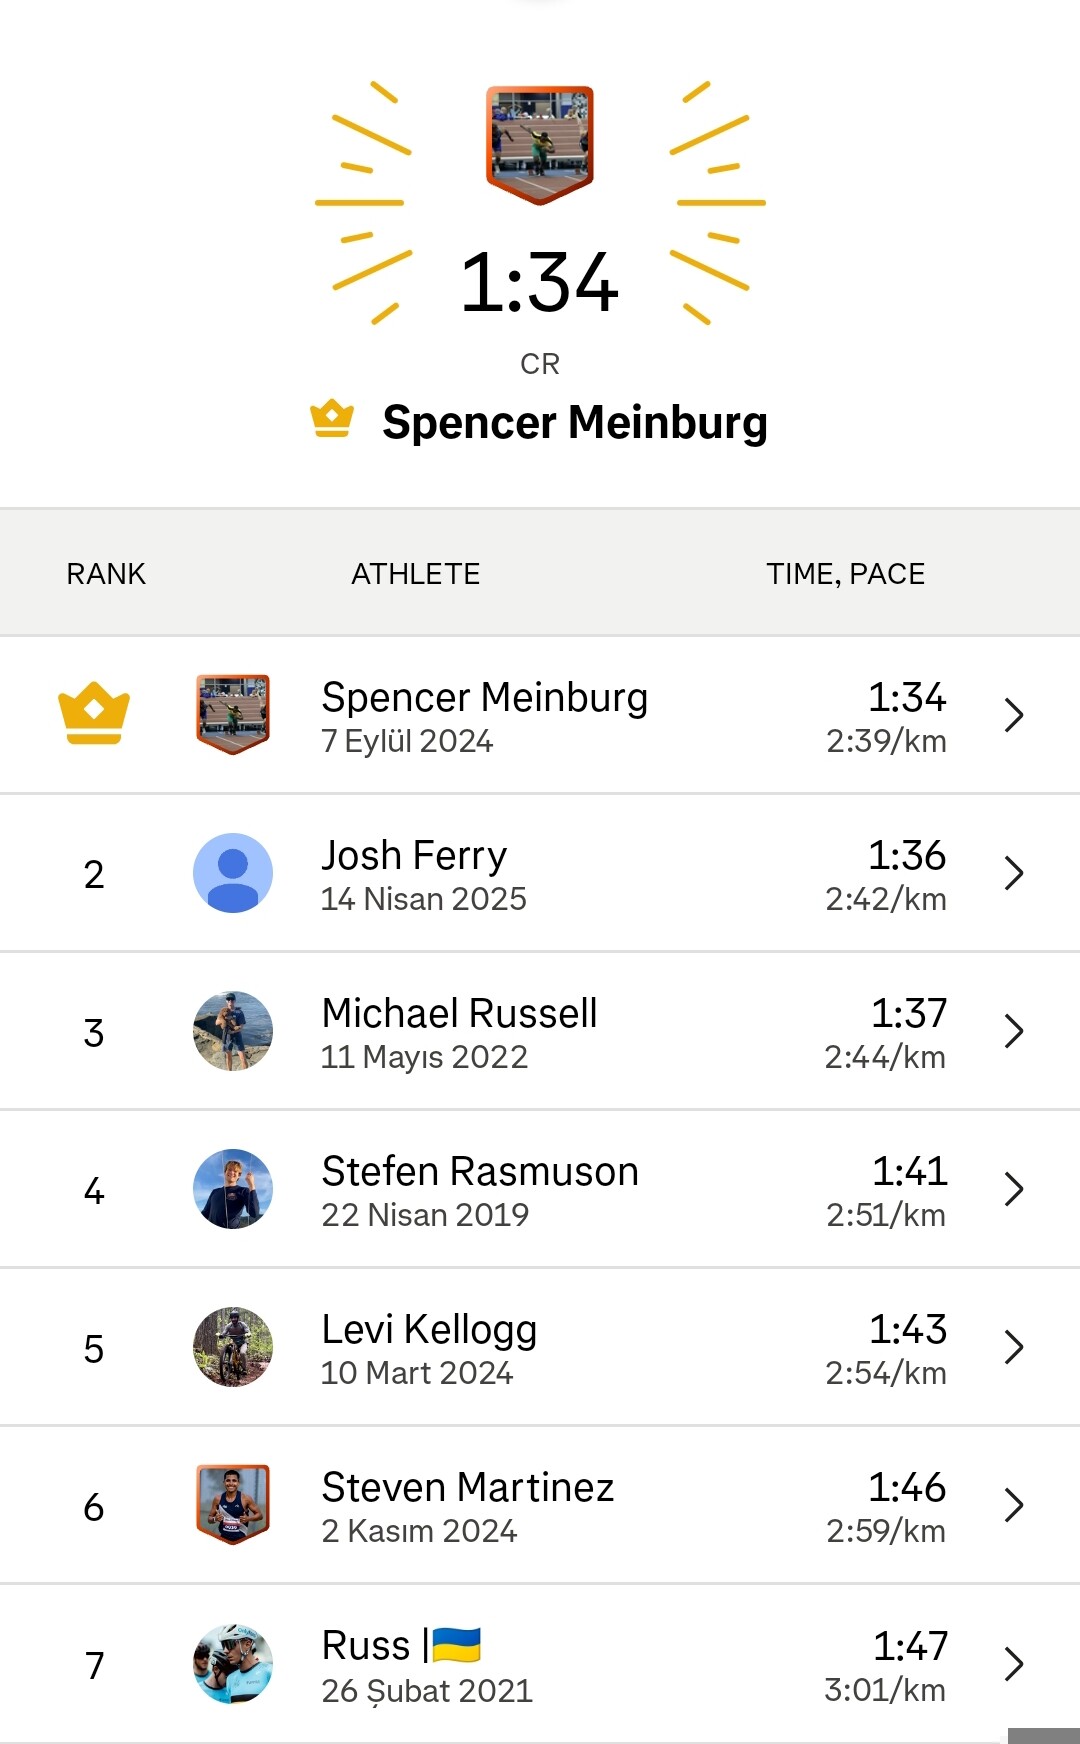This screenshot has height=1744, width=1080.
Task: Open the CR badge photo at top
Action: pyautogui.click(x=540, y=144)
